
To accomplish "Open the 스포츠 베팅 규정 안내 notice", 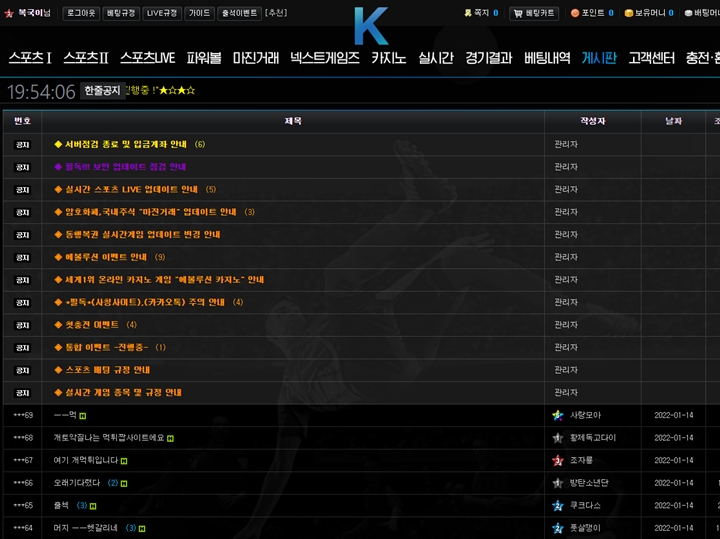I will (107, 370).
